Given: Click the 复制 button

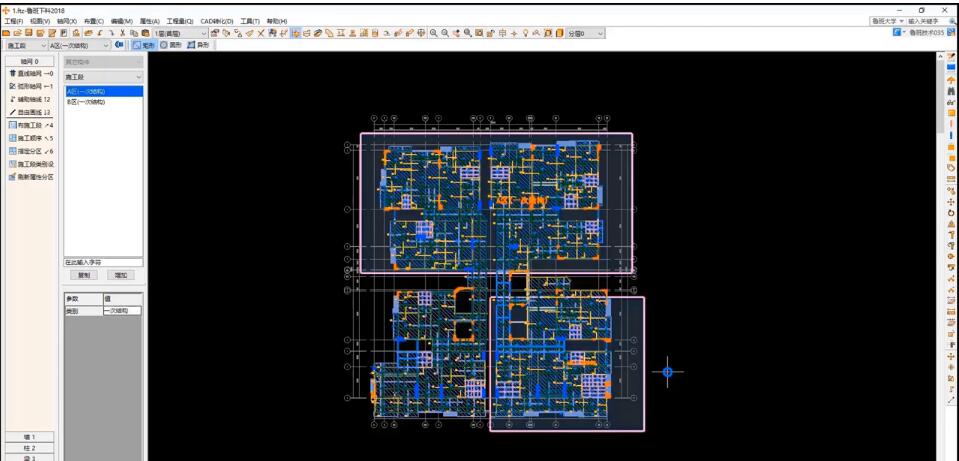Looking at the screenshot, I should [x=84, y=275].
